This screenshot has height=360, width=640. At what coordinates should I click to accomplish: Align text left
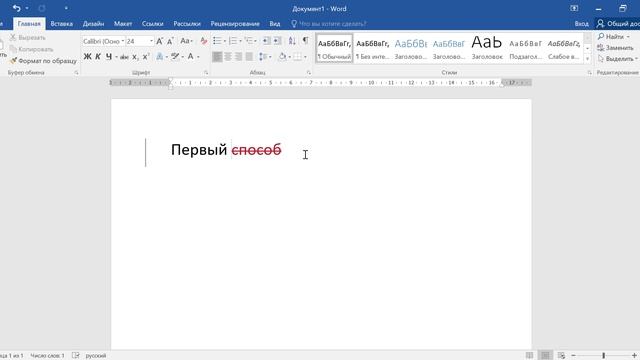click(x=217, y=57)
